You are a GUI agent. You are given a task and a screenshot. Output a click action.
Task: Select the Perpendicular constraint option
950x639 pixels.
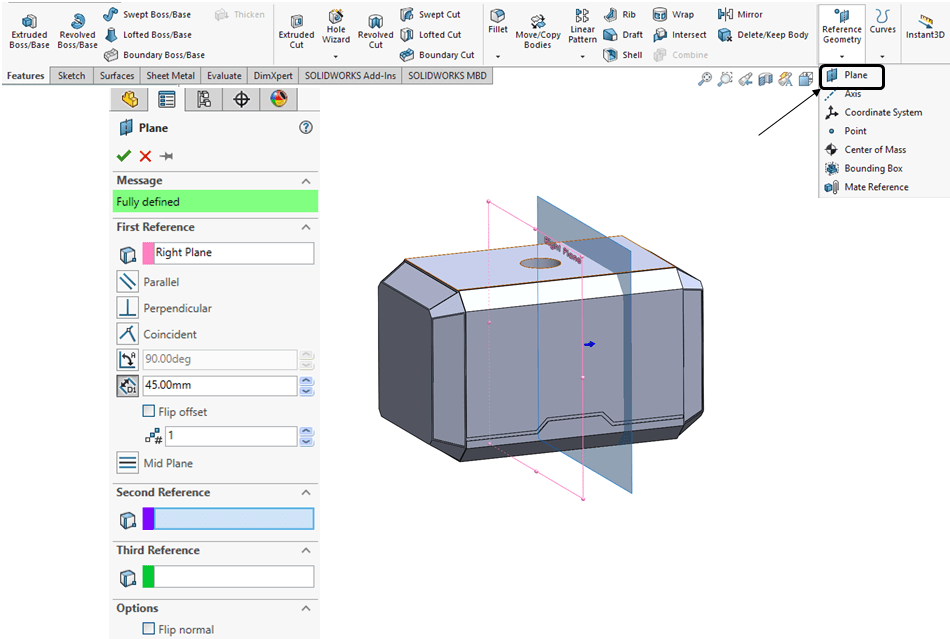tap(128, 308)
